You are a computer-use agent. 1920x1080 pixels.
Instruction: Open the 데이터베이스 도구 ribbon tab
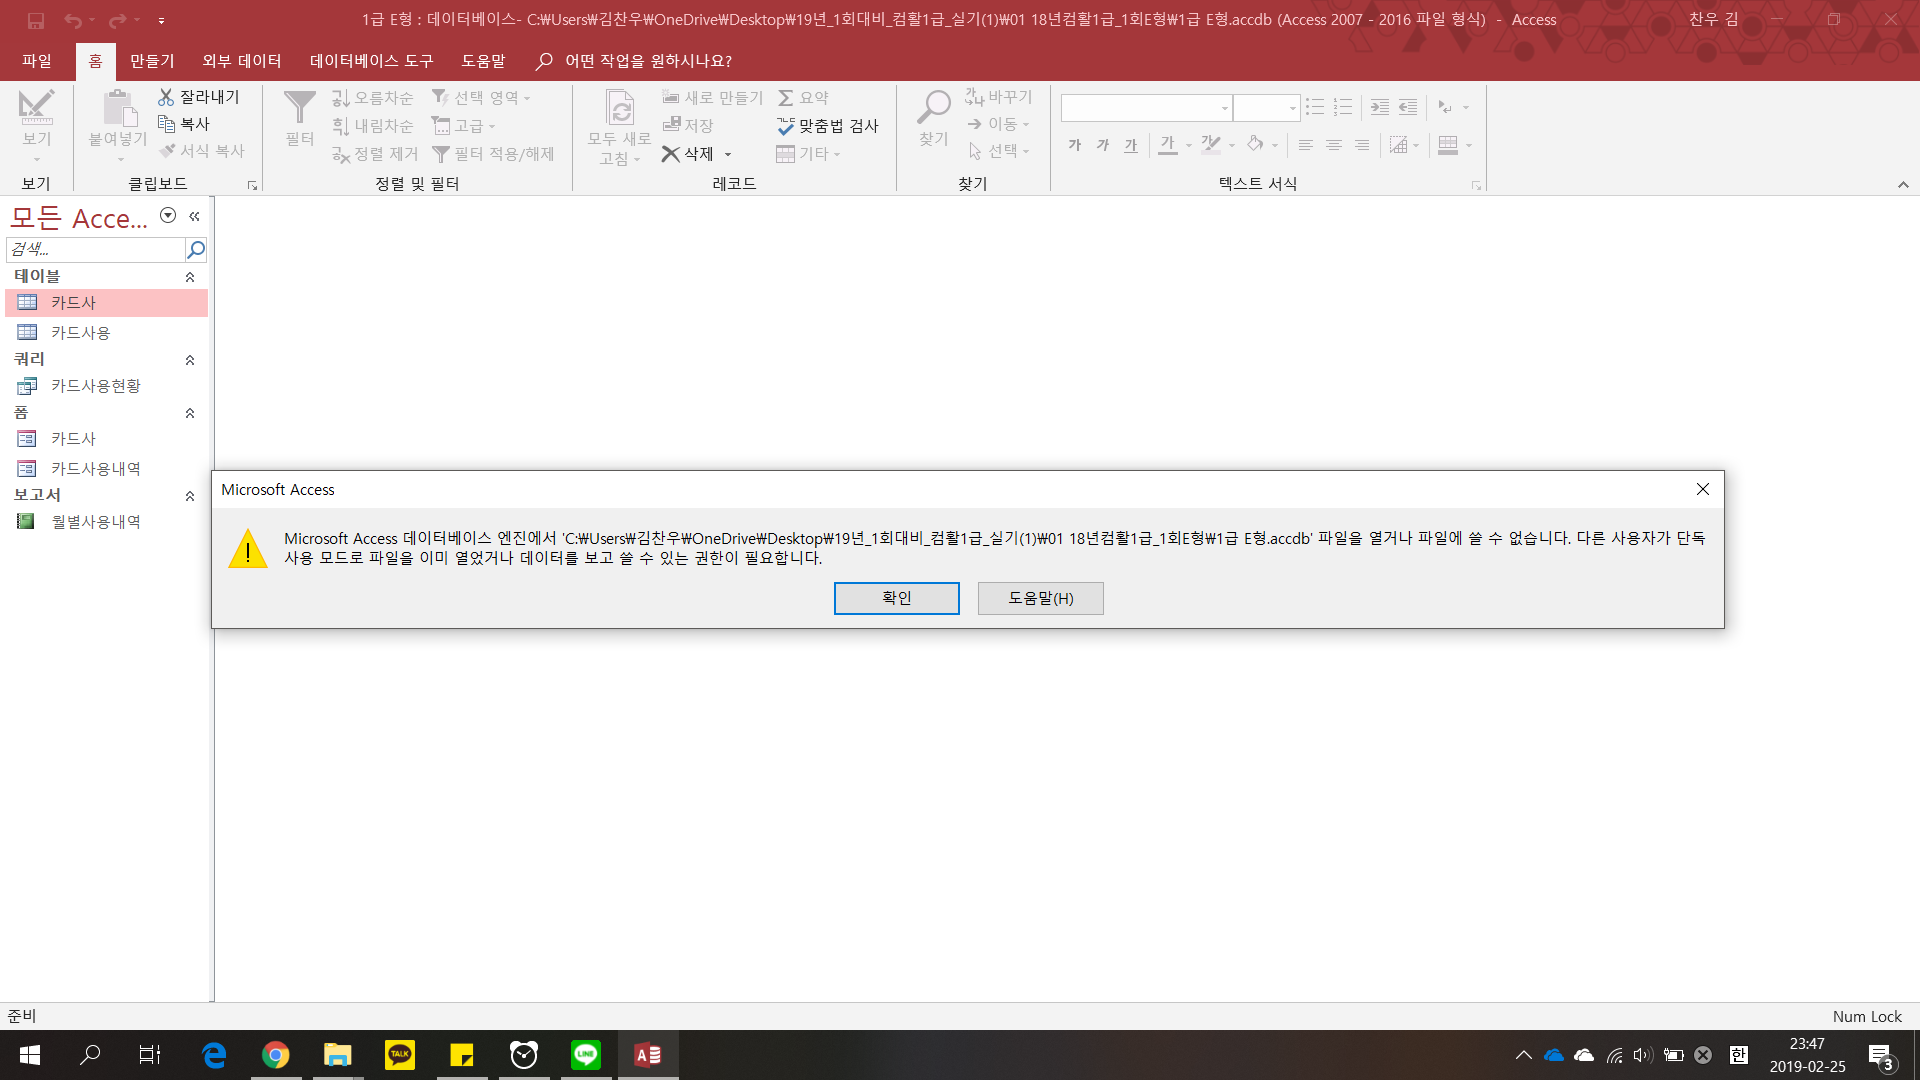click(x=371, y=61)
